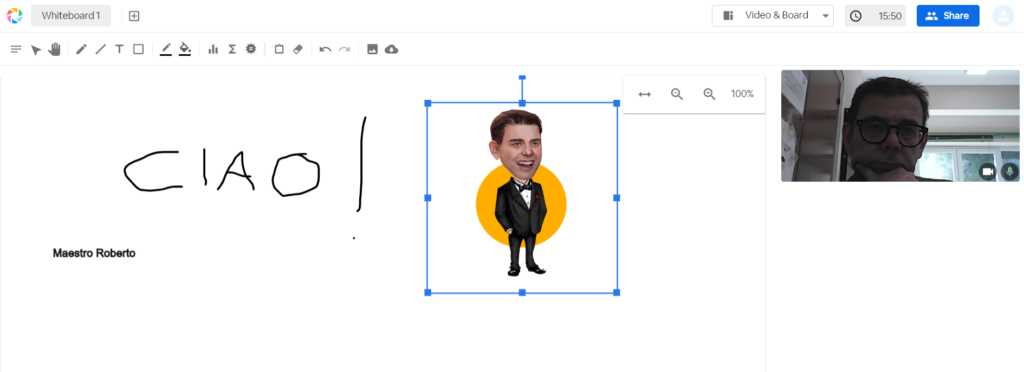This screenshot has height=372, width=1024.
Task: Undo the last action
Action: click(x=325, y=49)
